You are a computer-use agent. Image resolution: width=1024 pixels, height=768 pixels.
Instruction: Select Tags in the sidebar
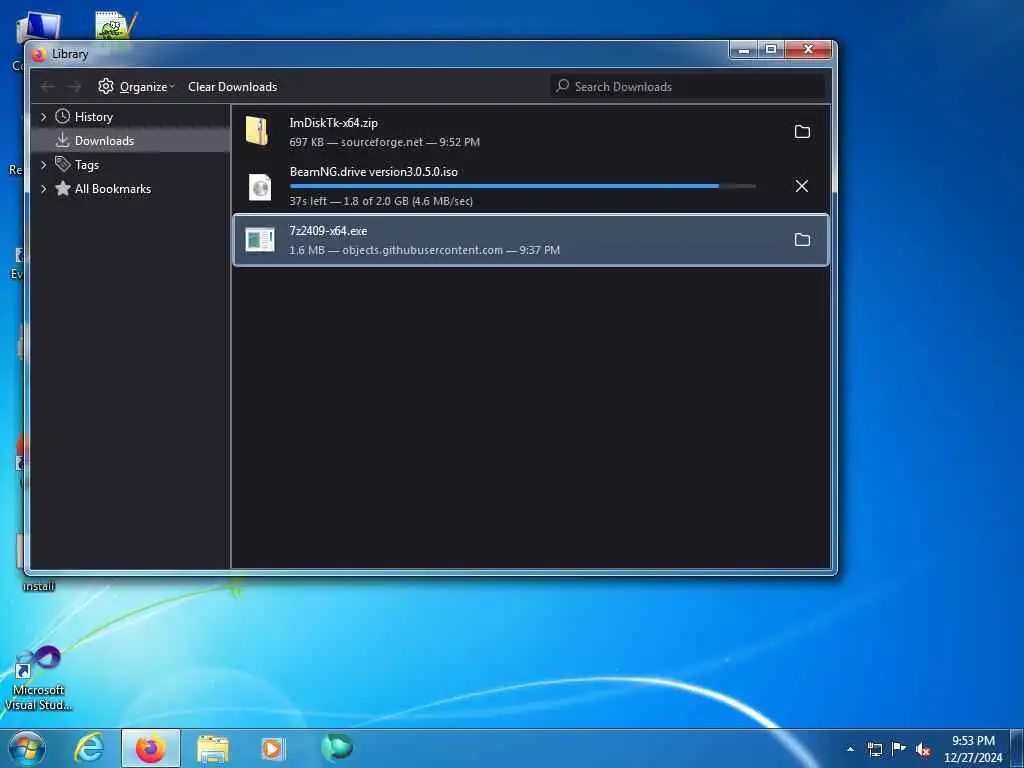86,165
